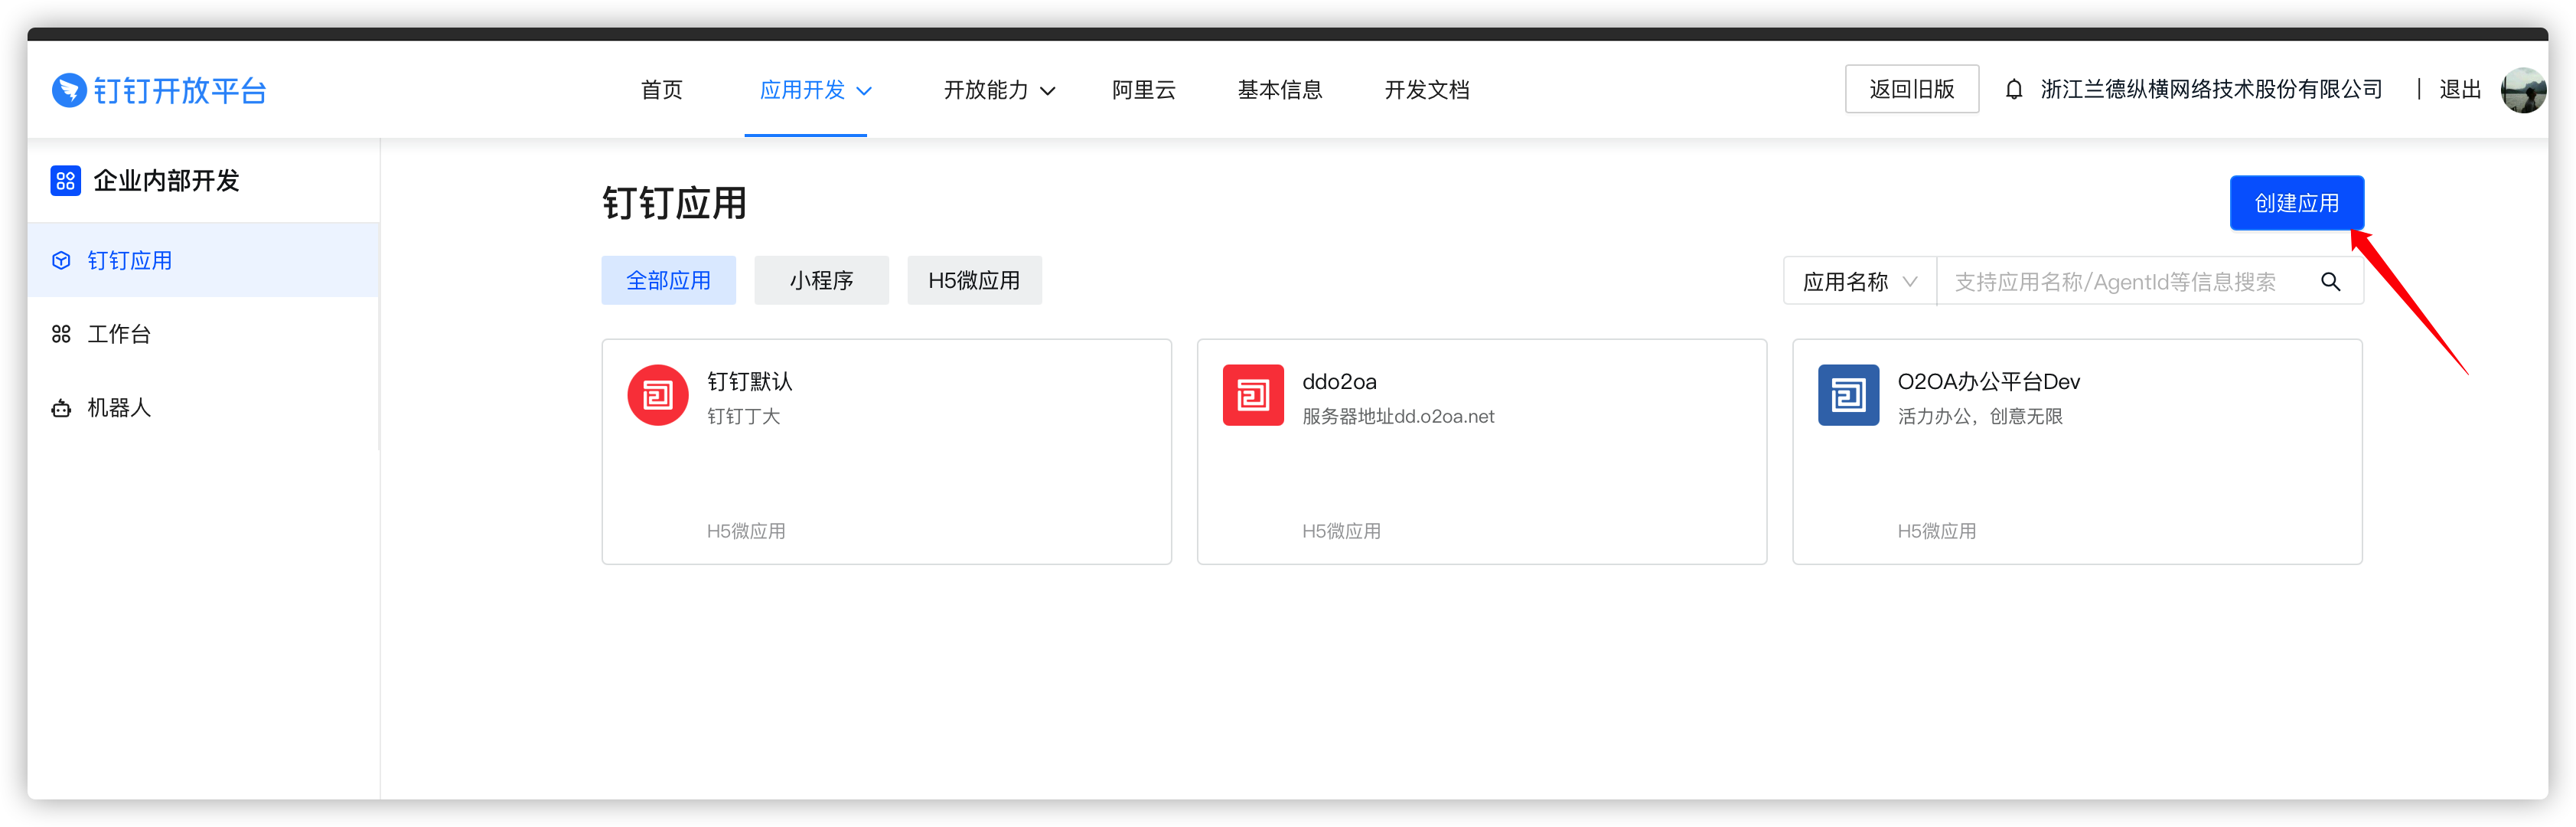Click H5微应用 label on ddo2oa card
2576x827 pixels.
coord(1341,531)
